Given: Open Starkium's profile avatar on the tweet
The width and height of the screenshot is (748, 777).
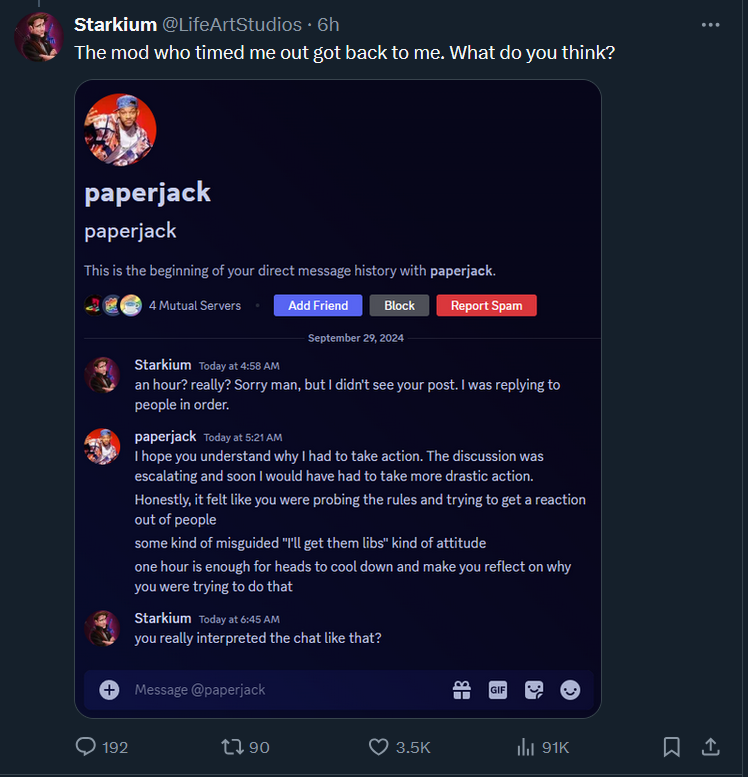Looking at the screenshot, I should pos(39,37).
